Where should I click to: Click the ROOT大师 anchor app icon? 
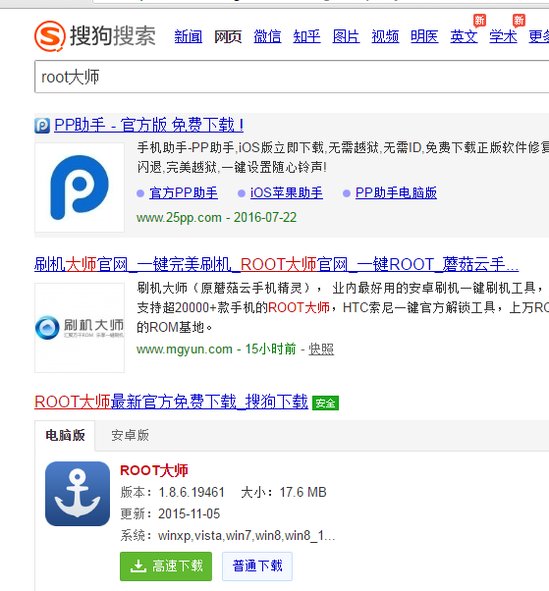coord(78,493)
